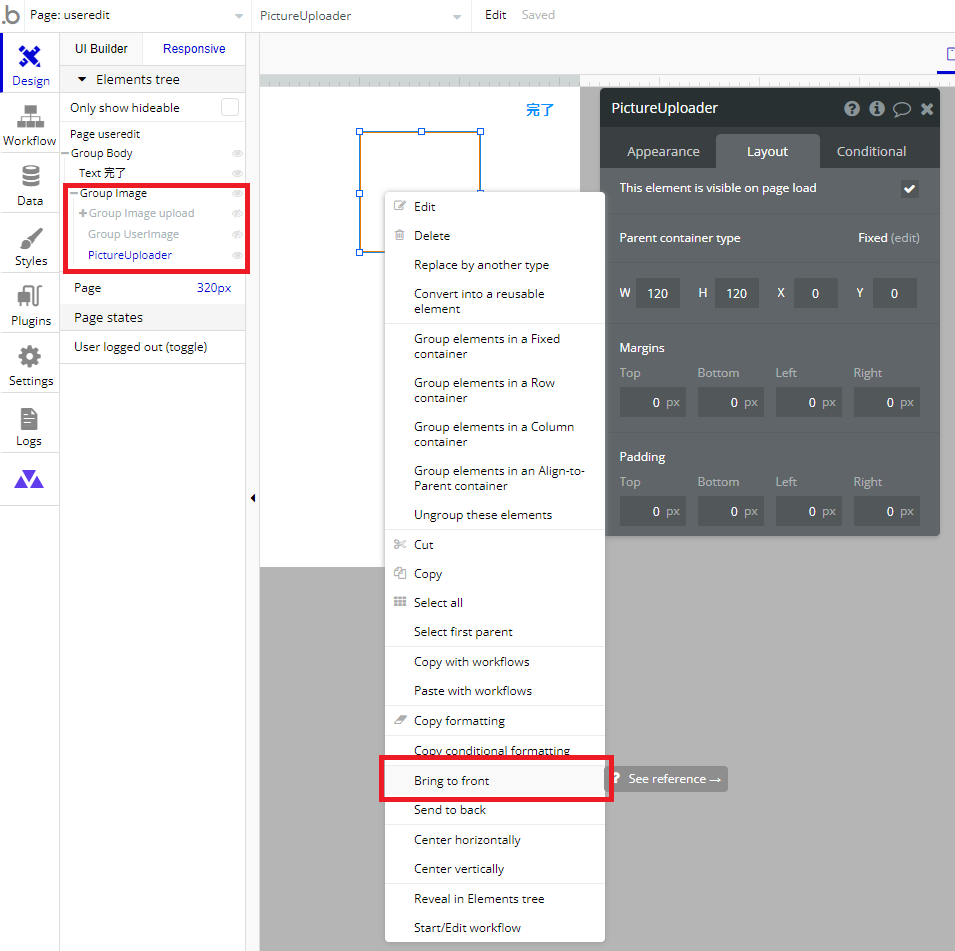Viewport: 955px width, 951px height.
Task: Toggle visibility eye for Group Body
Action: tap(238, 153)
